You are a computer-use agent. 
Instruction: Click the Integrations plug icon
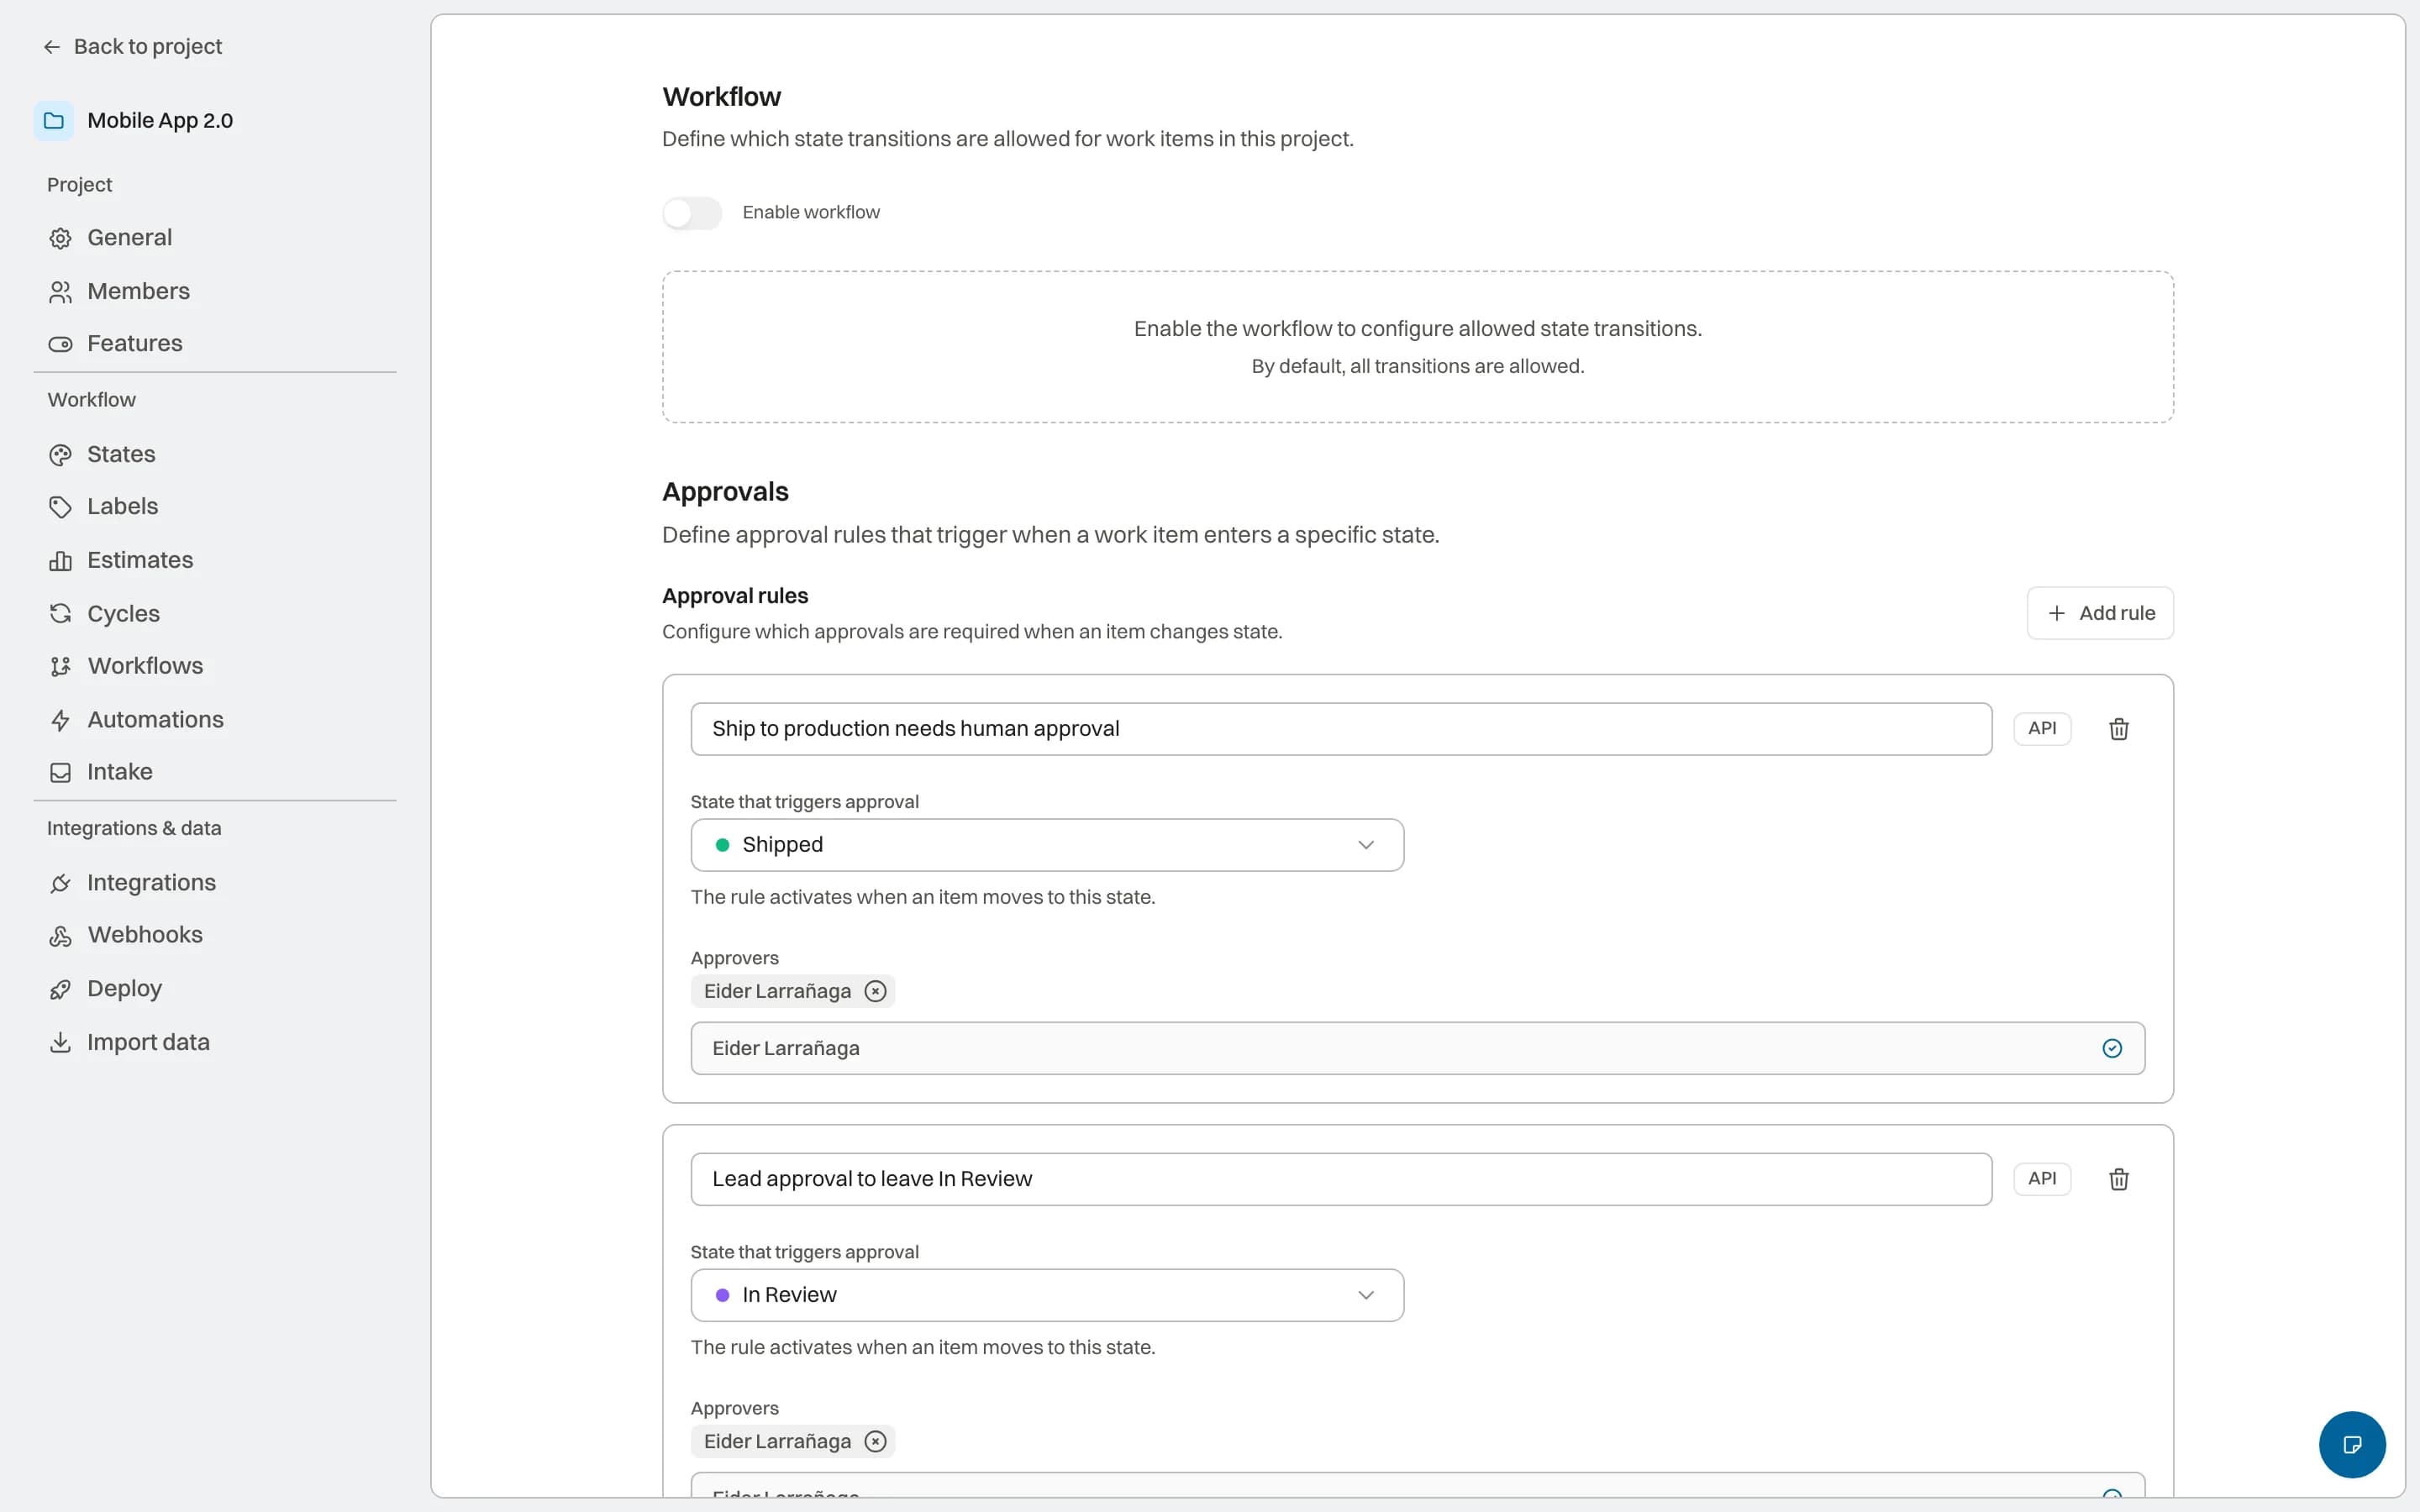61,883
